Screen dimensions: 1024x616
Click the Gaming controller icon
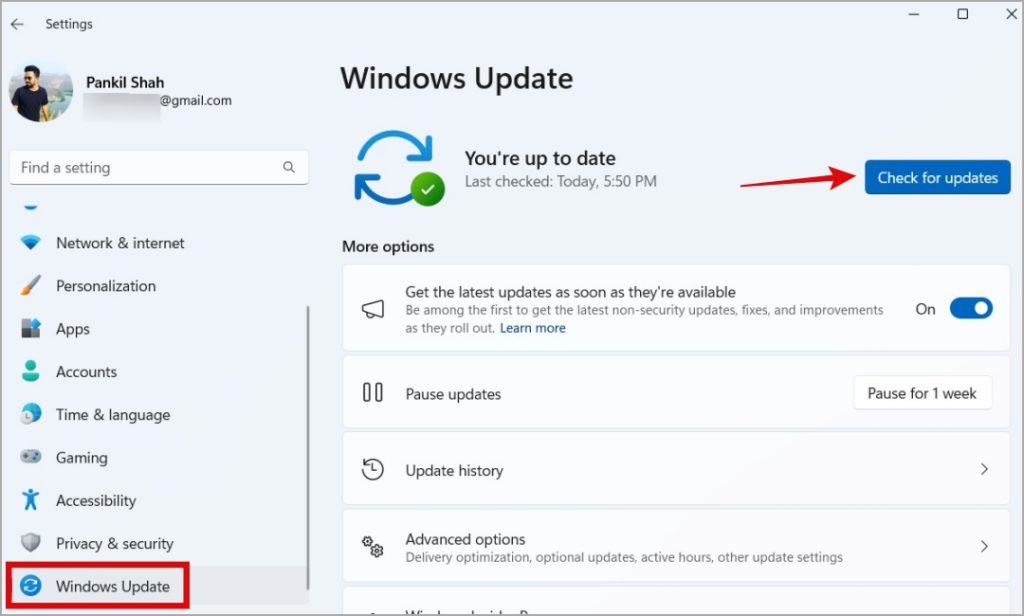coord(30,457)
